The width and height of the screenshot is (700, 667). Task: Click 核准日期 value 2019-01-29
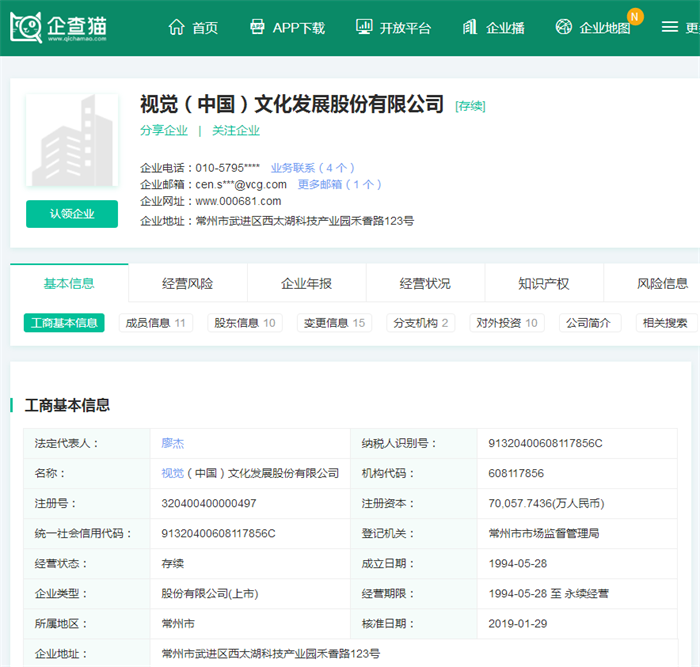pyautogui.click(x=517, y=624)
